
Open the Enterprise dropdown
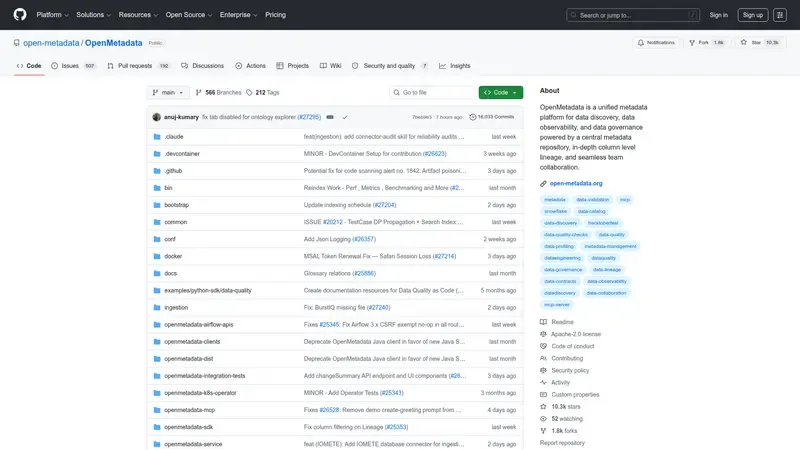point(238,15)
